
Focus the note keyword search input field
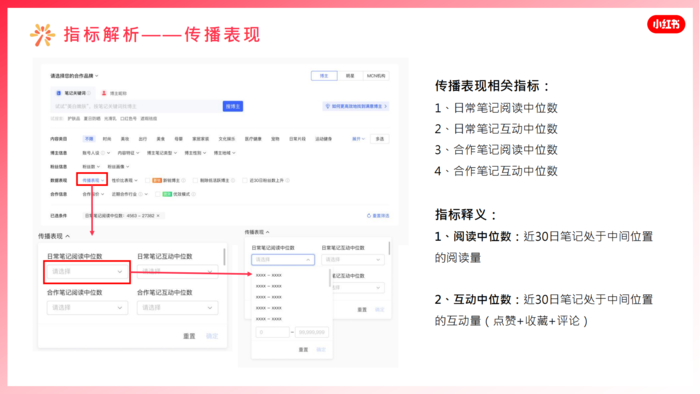(x=137, y=106)
